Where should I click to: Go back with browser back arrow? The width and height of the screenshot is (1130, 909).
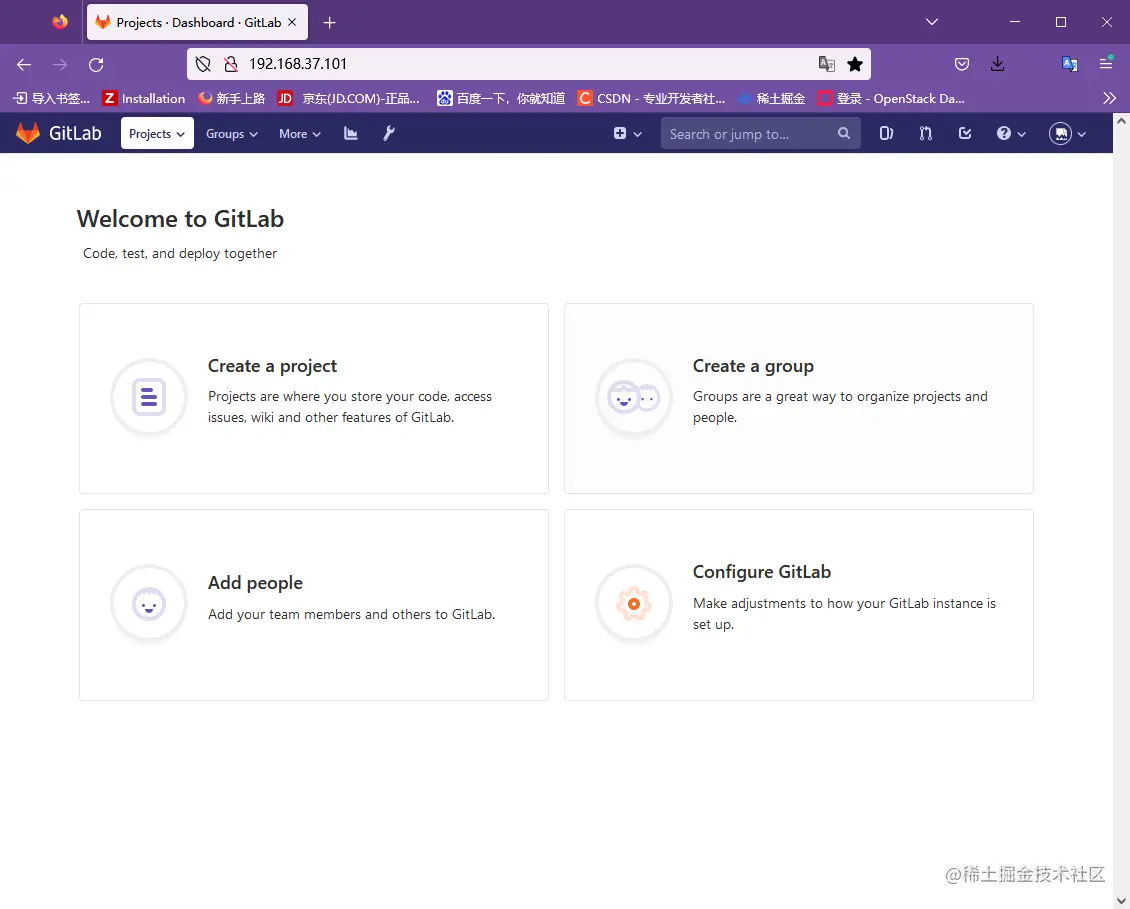[x=24, y=64]
